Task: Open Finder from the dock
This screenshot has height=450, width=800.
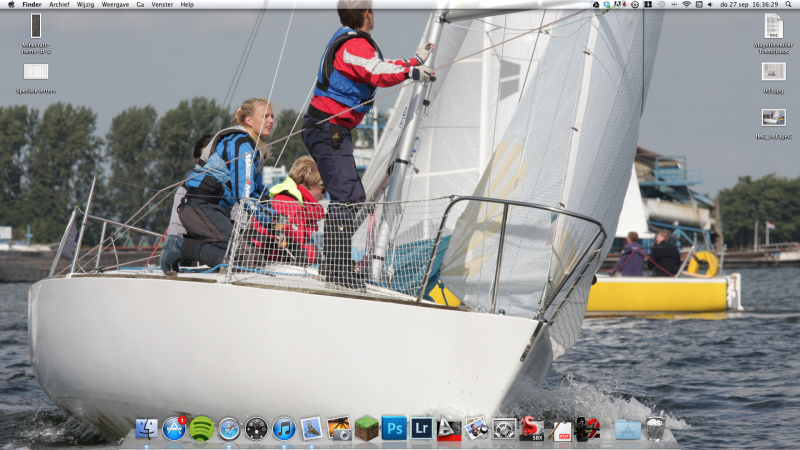Action: point(146,429)
